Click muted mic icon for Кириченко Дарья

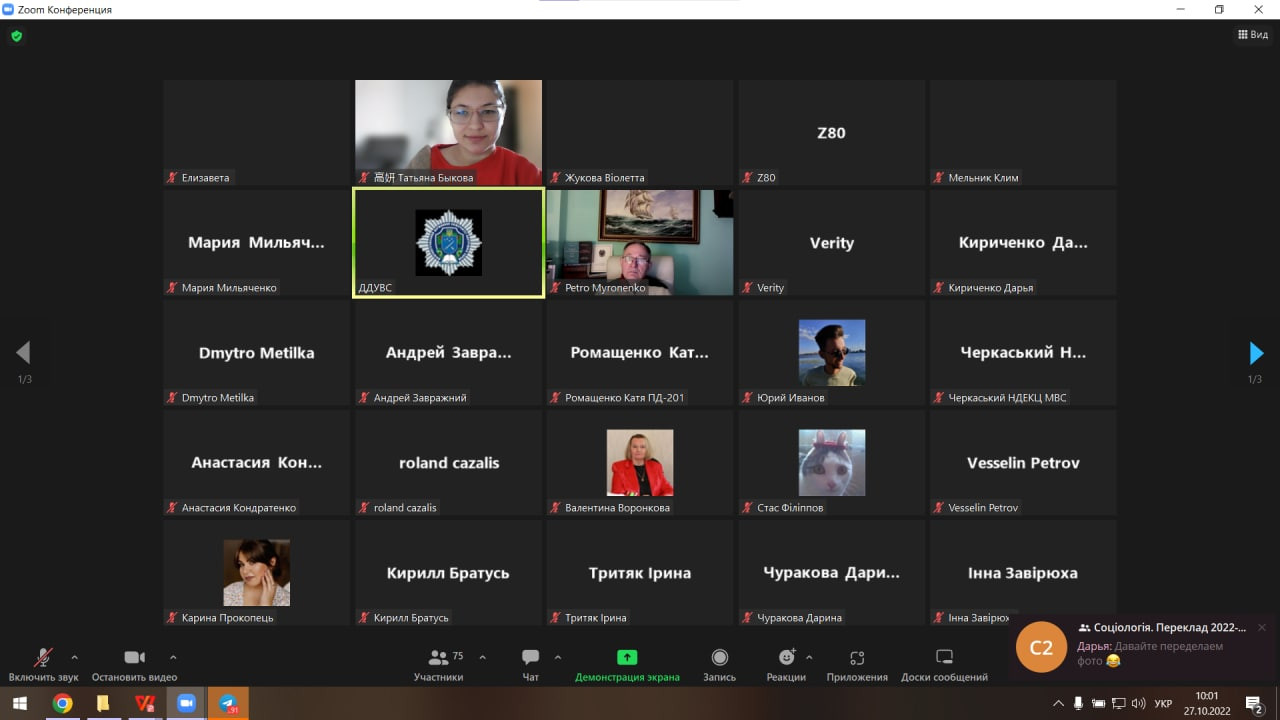click(940, 288)
